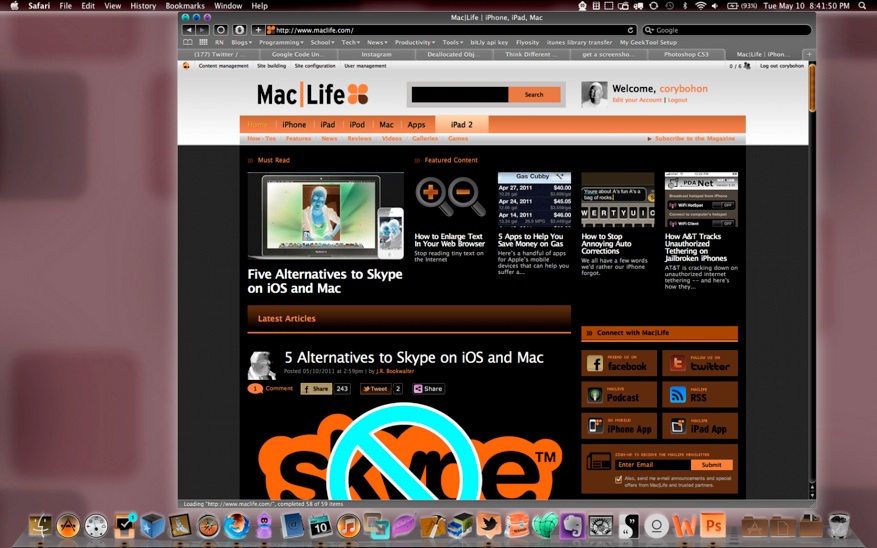Screen dimensions: 877x548
Task: Open the MacLife Podcast icon
Action: [595, 395]
